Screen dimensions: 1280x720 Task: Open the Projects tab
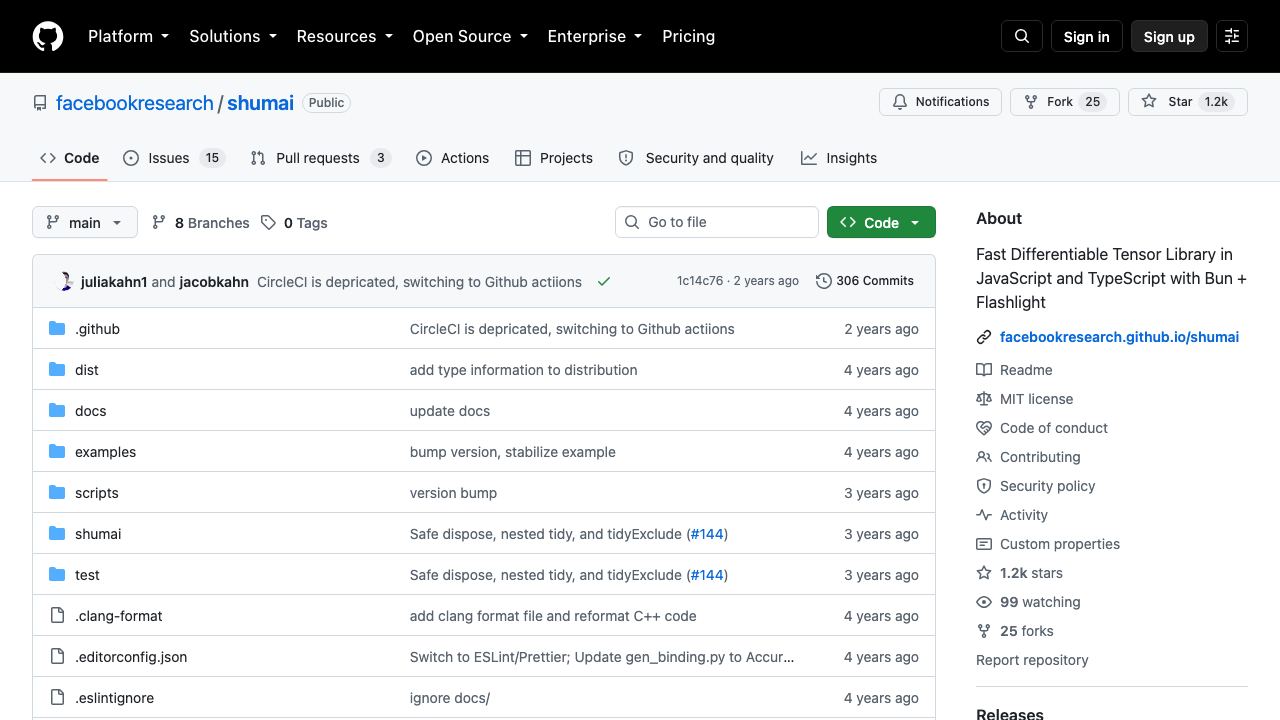(554, 158)
